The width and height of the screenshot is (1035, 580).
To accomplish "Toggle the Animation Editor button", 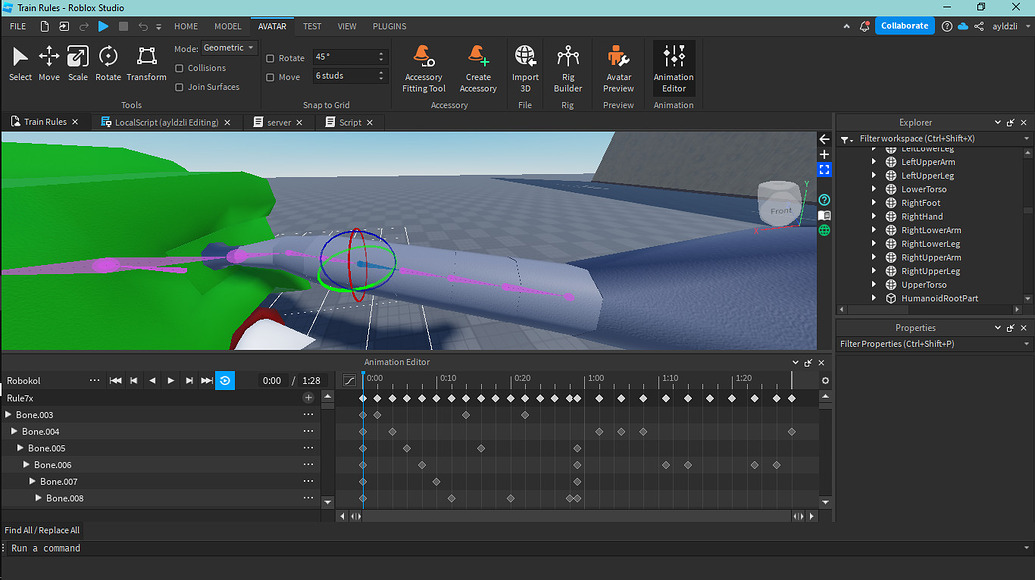I will 673,69.
